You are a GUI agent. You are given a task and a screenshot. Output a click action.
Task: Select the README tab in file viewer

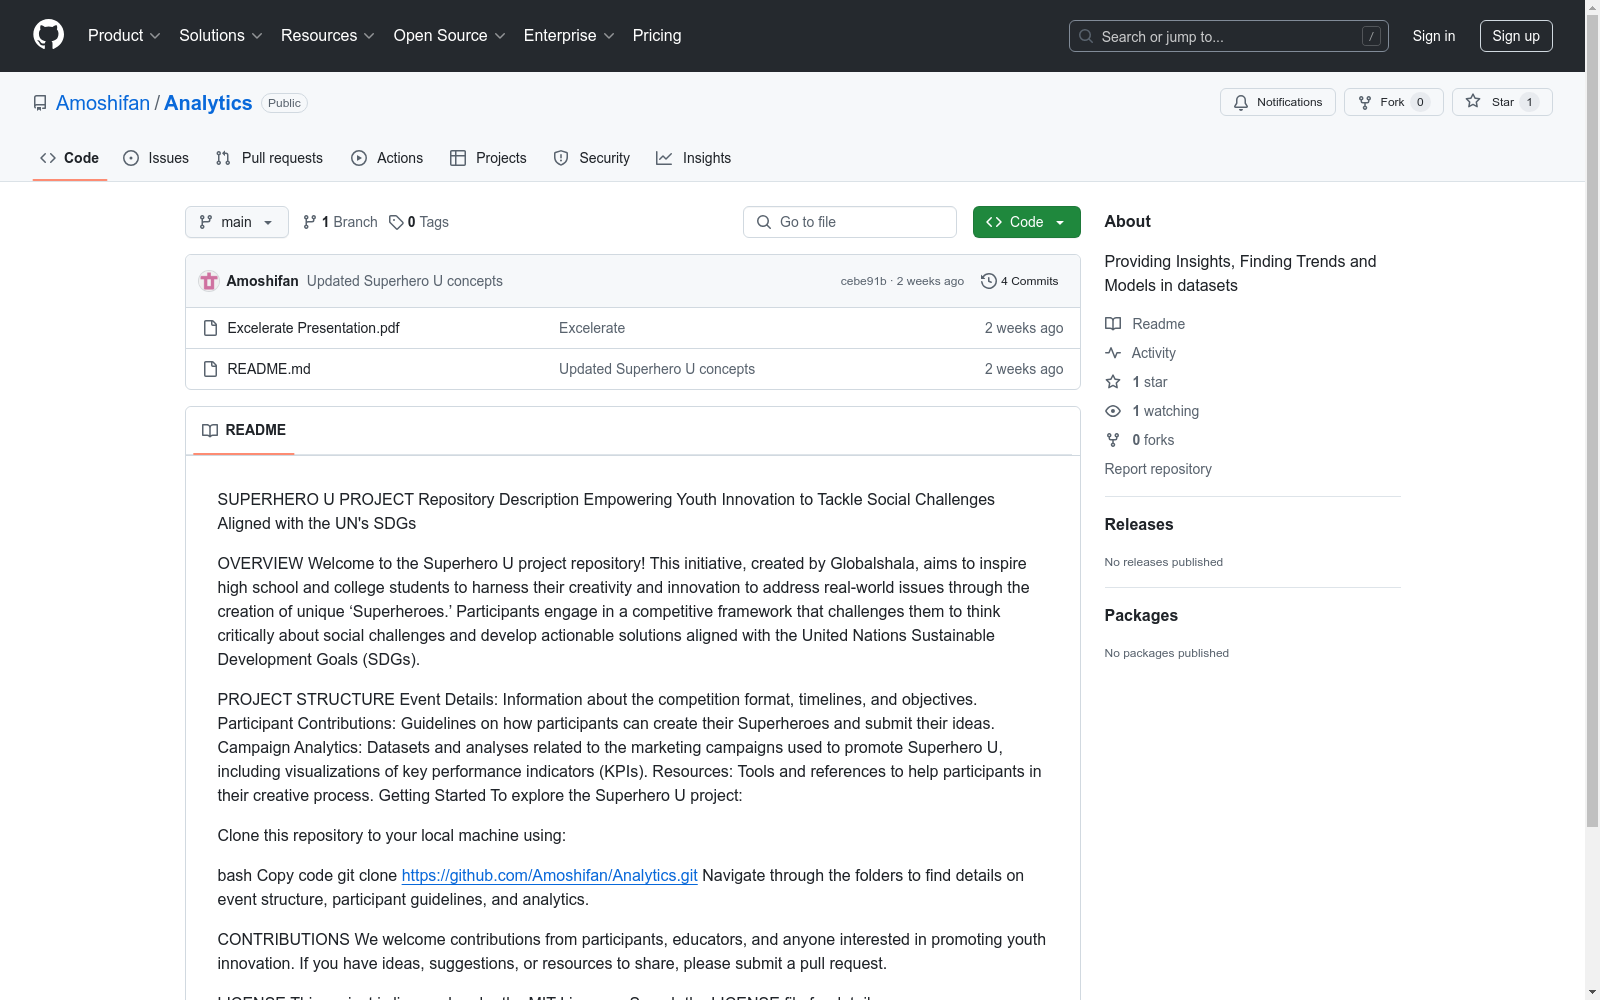coord(244,430)
